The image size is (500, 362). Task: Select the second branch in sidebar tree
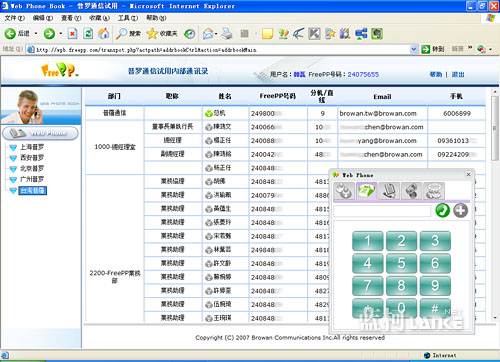[32, 158]
